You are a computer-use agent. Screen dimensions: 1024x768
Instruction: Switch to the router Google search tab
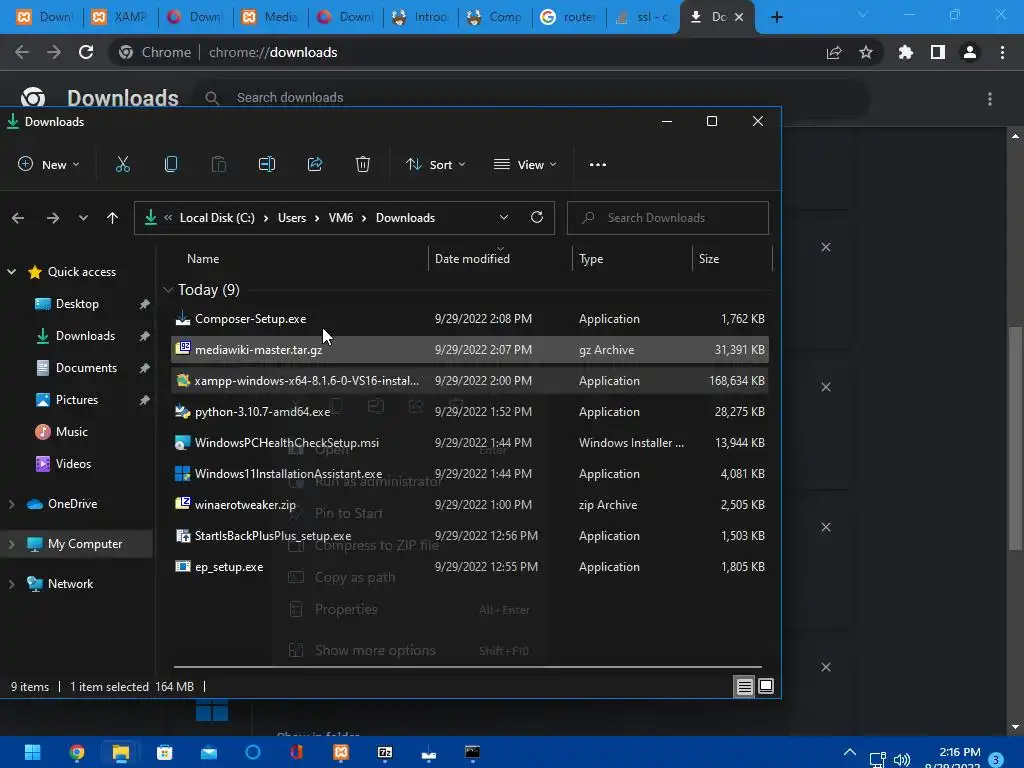(x=569, y=17)
